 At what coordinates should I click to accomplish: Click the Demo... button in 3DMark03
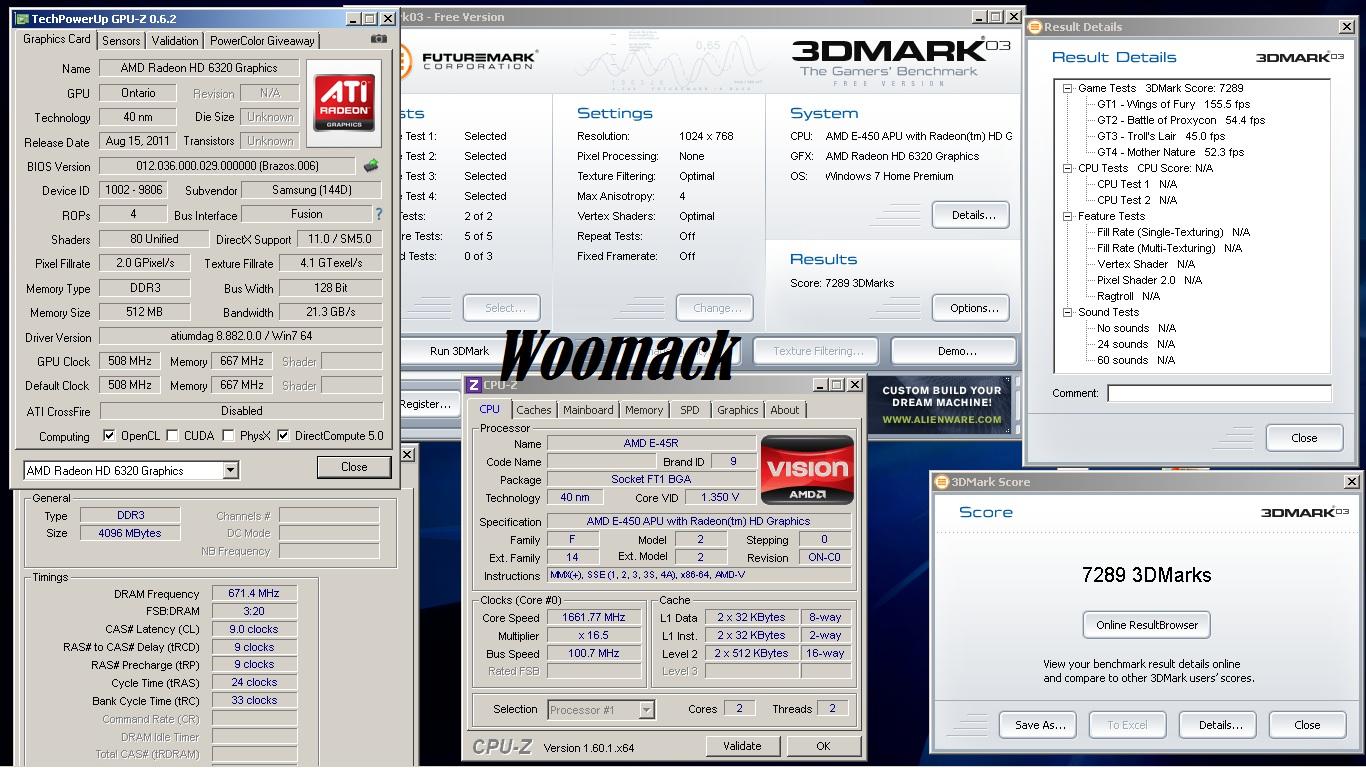click(x=955, y=351)
